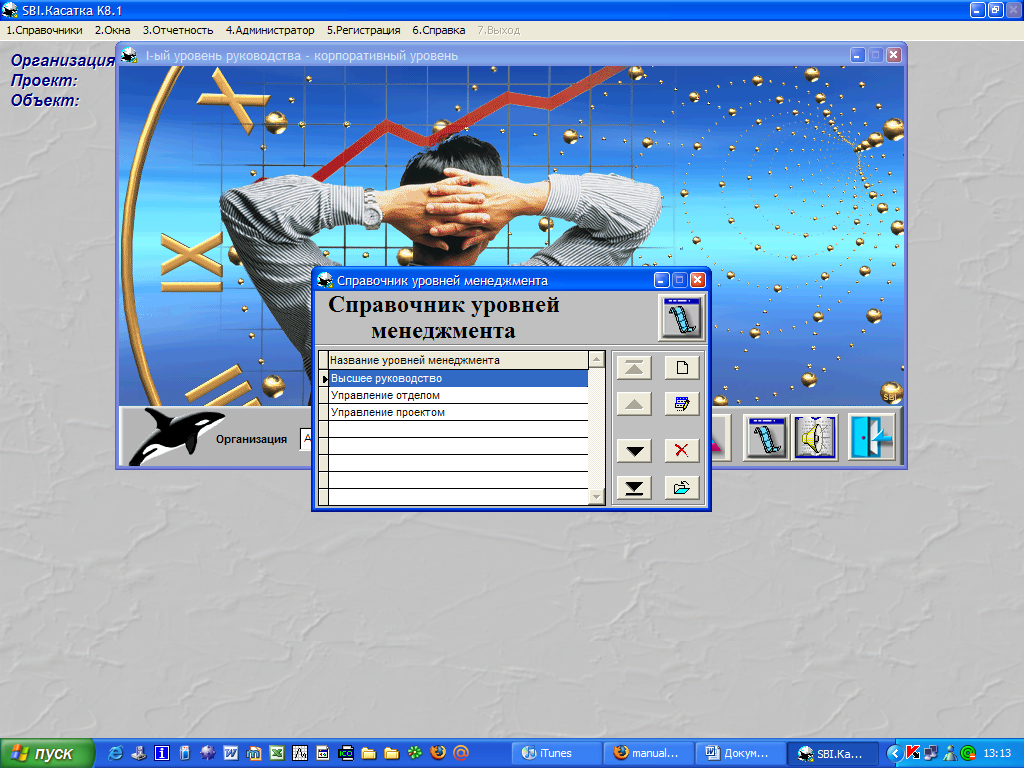Edit the selected management level record
This screenshot has width=1024, height=768.
point(682,404)
